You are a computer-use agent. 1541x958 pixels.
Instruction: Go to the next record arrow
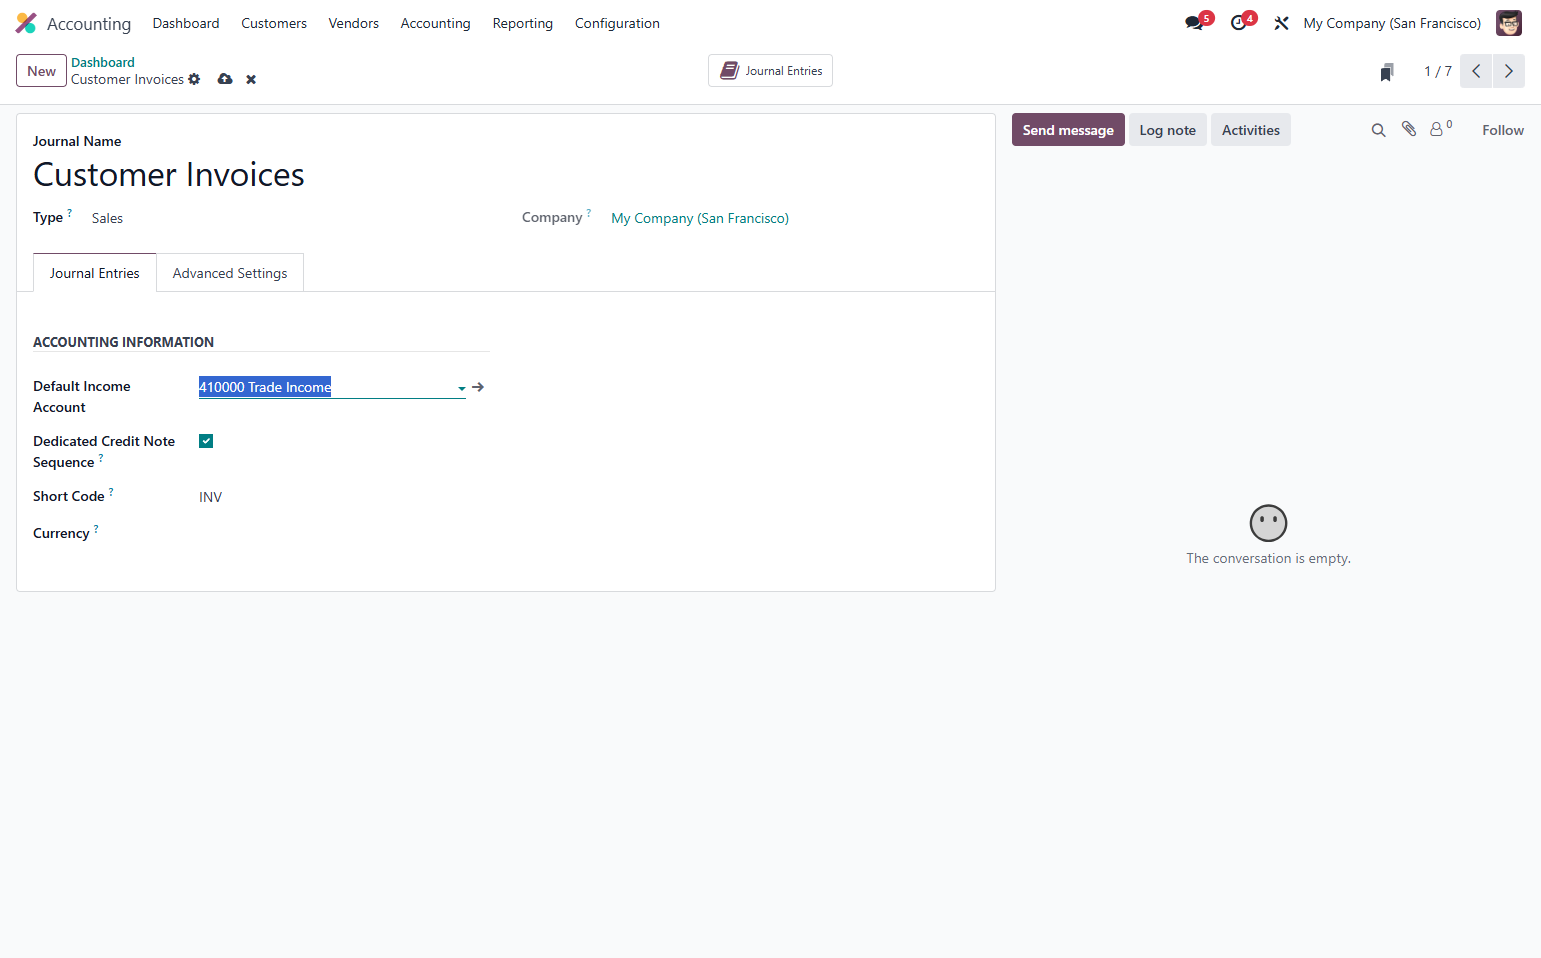coord(1509,71)
